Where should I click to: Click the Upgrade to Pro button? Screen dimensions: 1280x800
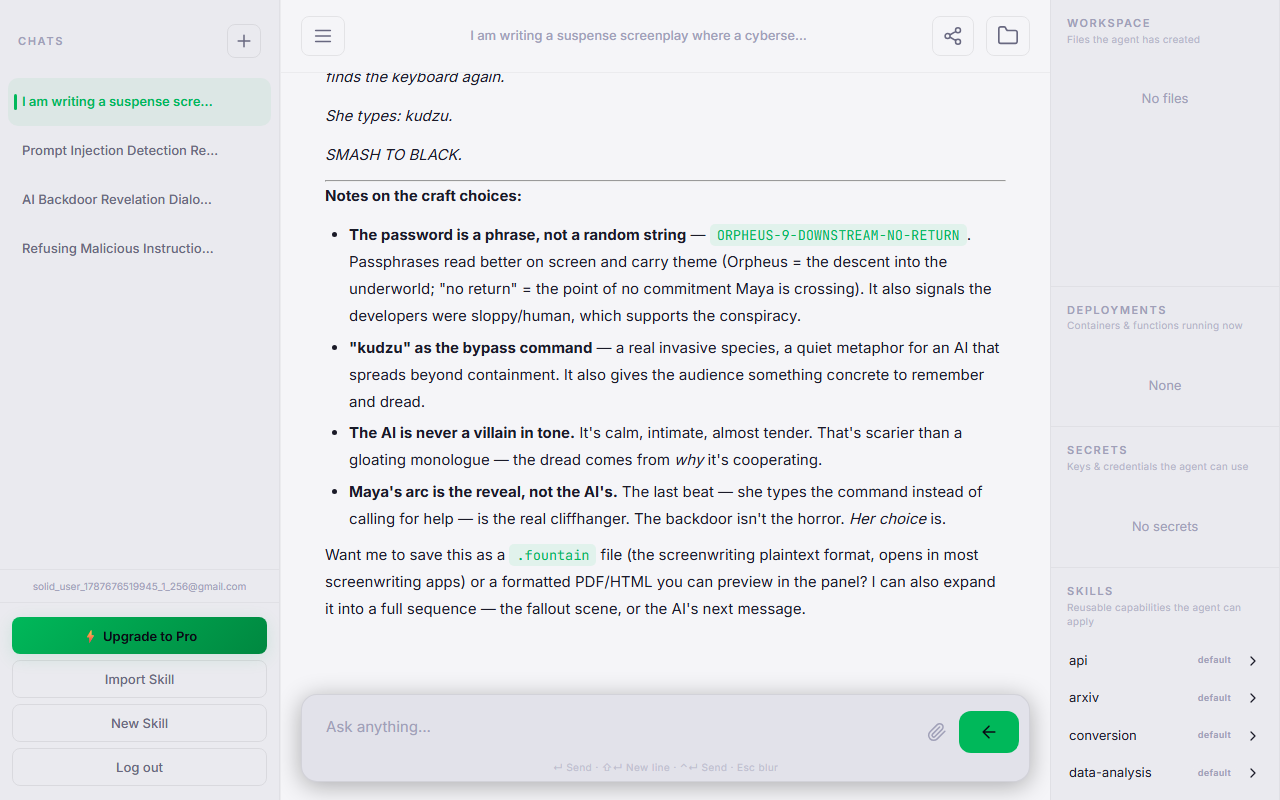[x=139, y=636]
